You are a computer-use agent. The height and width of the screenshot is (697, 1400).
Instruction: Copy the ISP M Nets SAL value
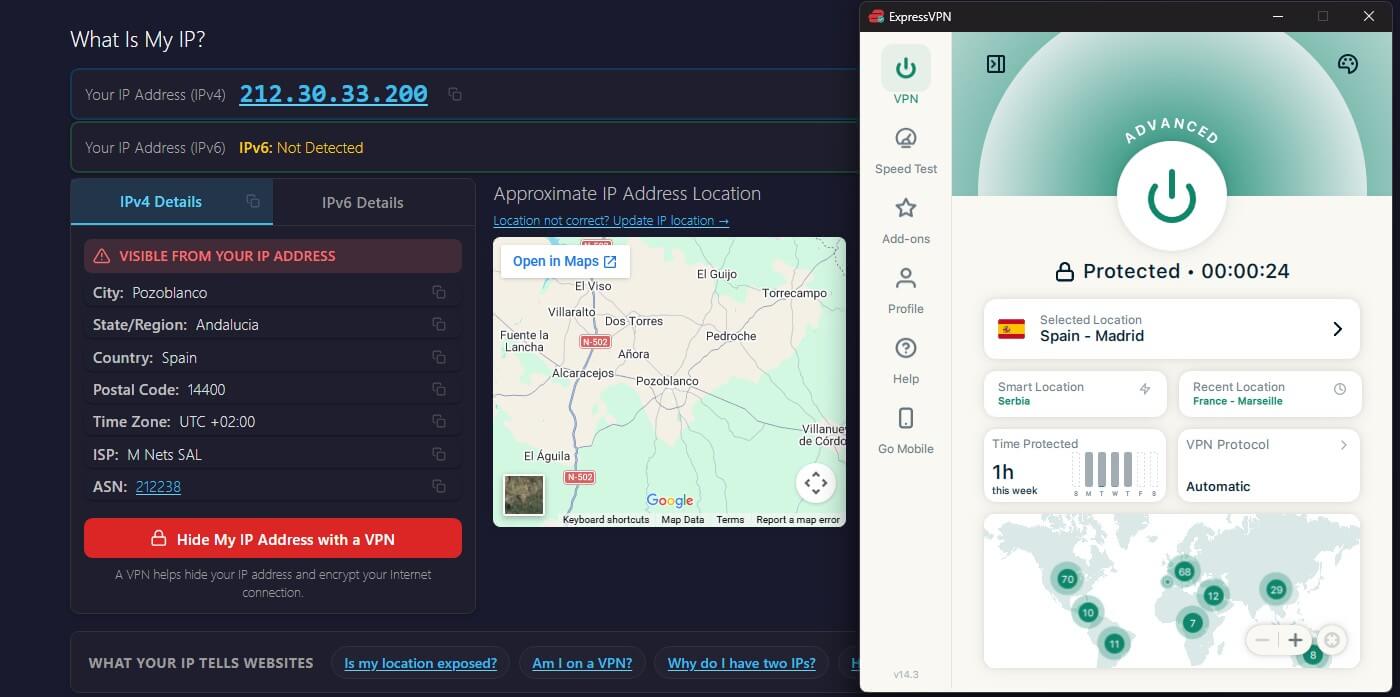point(438,454)
